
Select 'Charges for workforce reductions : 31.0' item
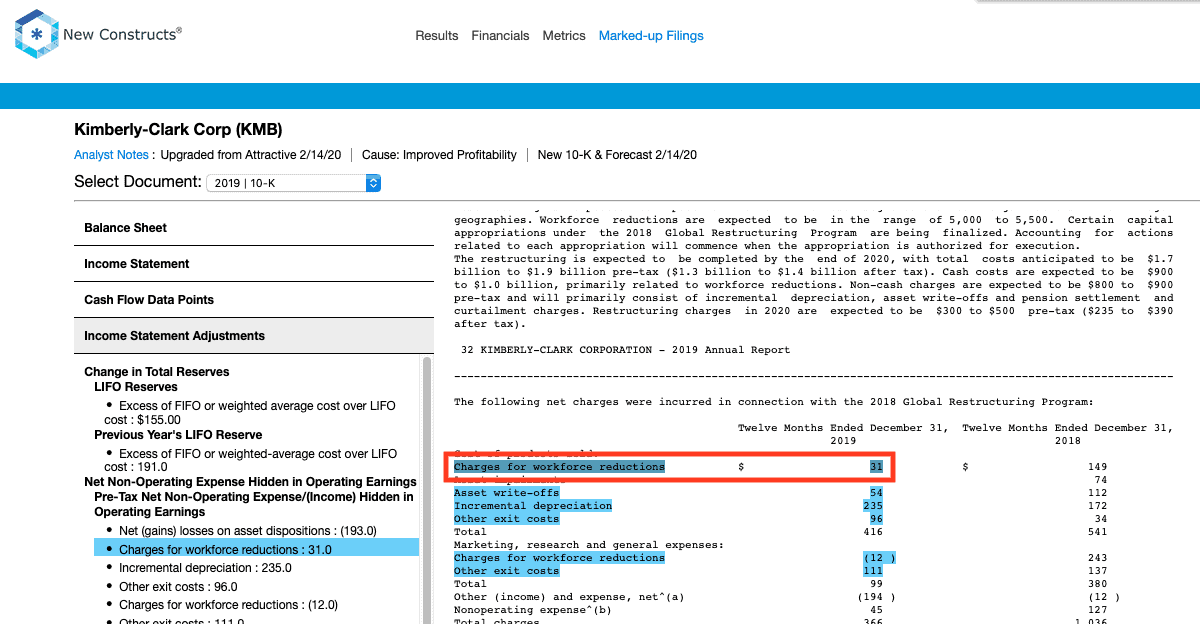pos(256,548)
